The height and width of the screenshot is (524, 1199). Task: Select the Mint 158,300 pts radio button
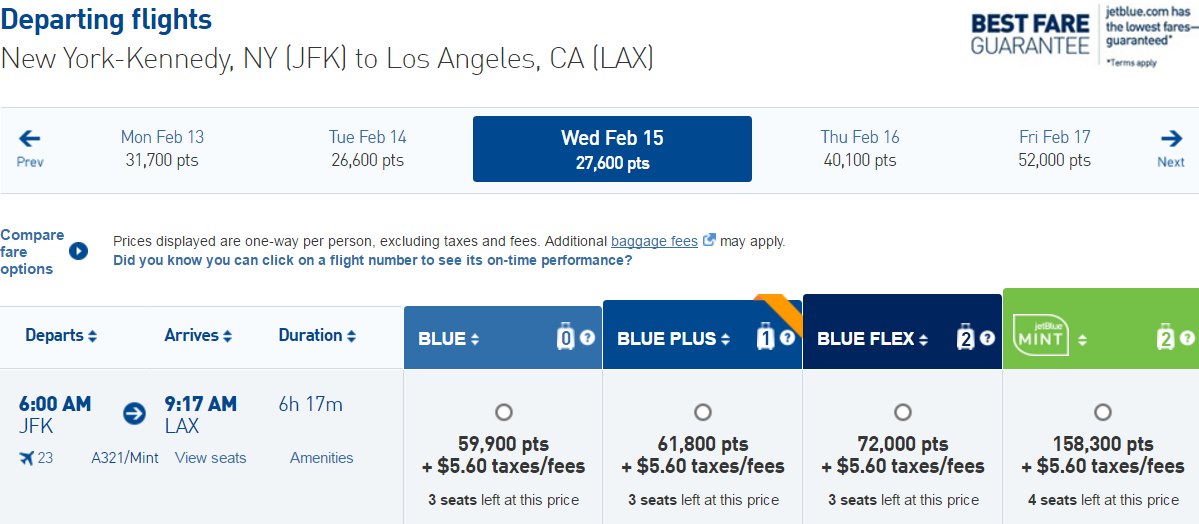1103,412
